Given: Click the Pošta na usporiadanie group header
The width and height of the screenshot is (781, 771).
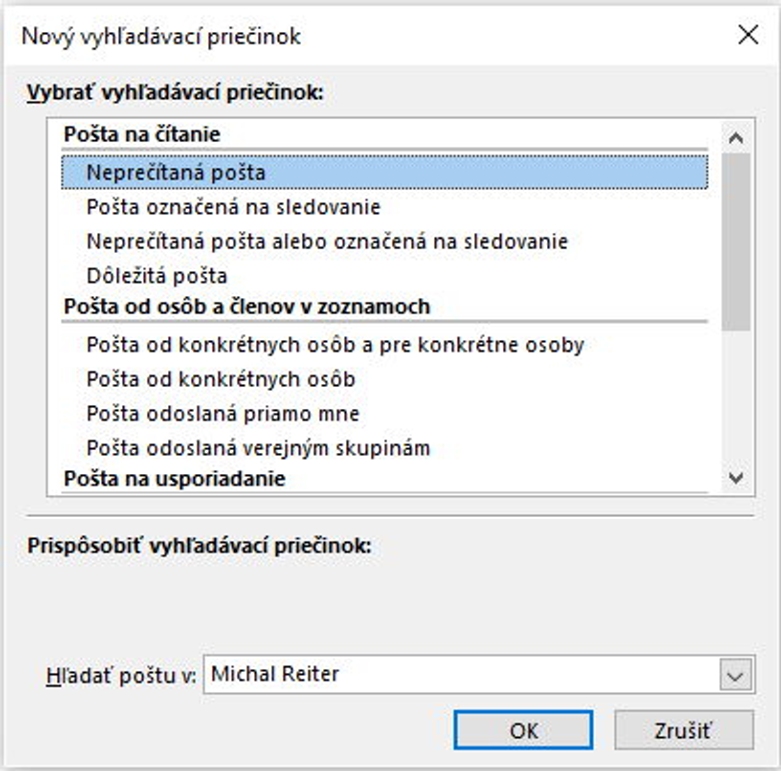Looking at the screenshot, I should [x=174, y=478].
